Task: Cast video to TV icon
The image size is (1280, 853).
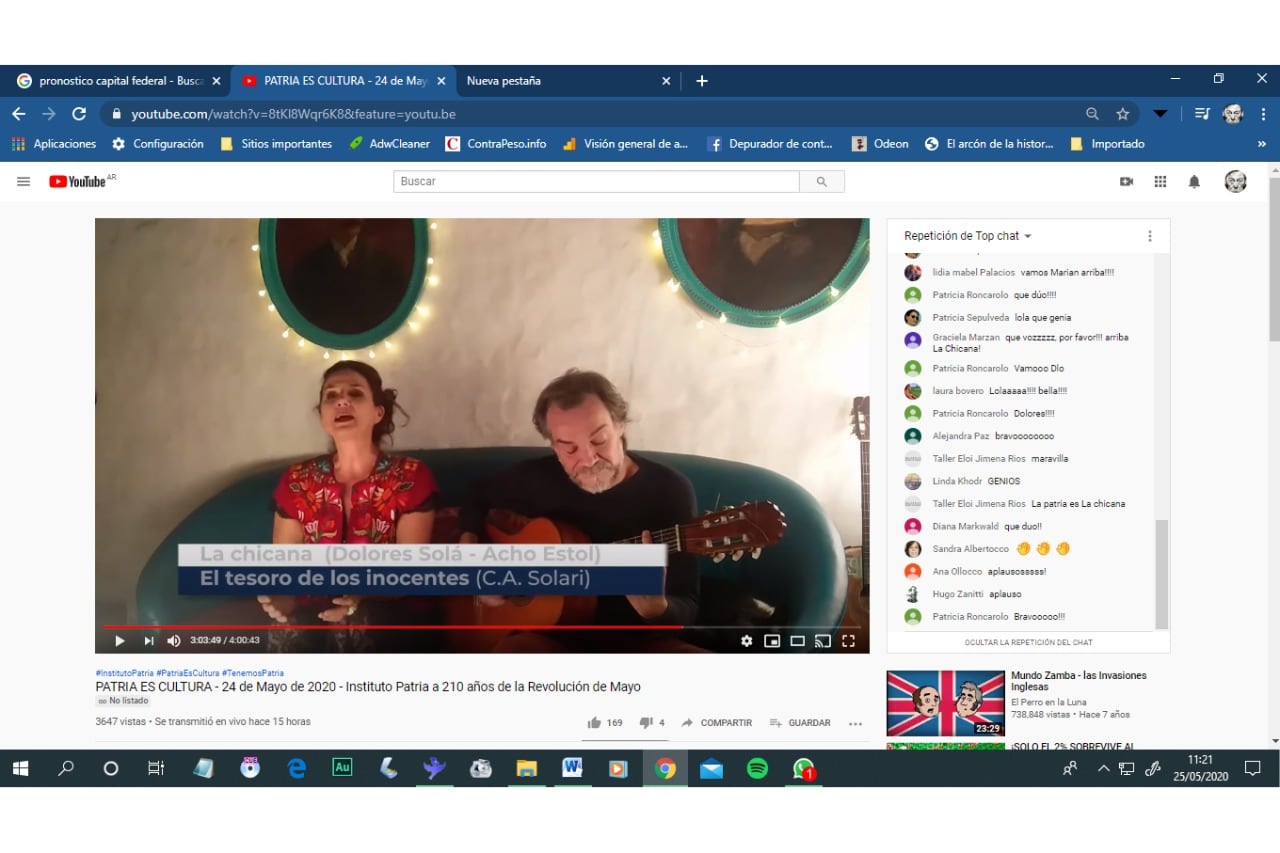Action: point(823,641)
